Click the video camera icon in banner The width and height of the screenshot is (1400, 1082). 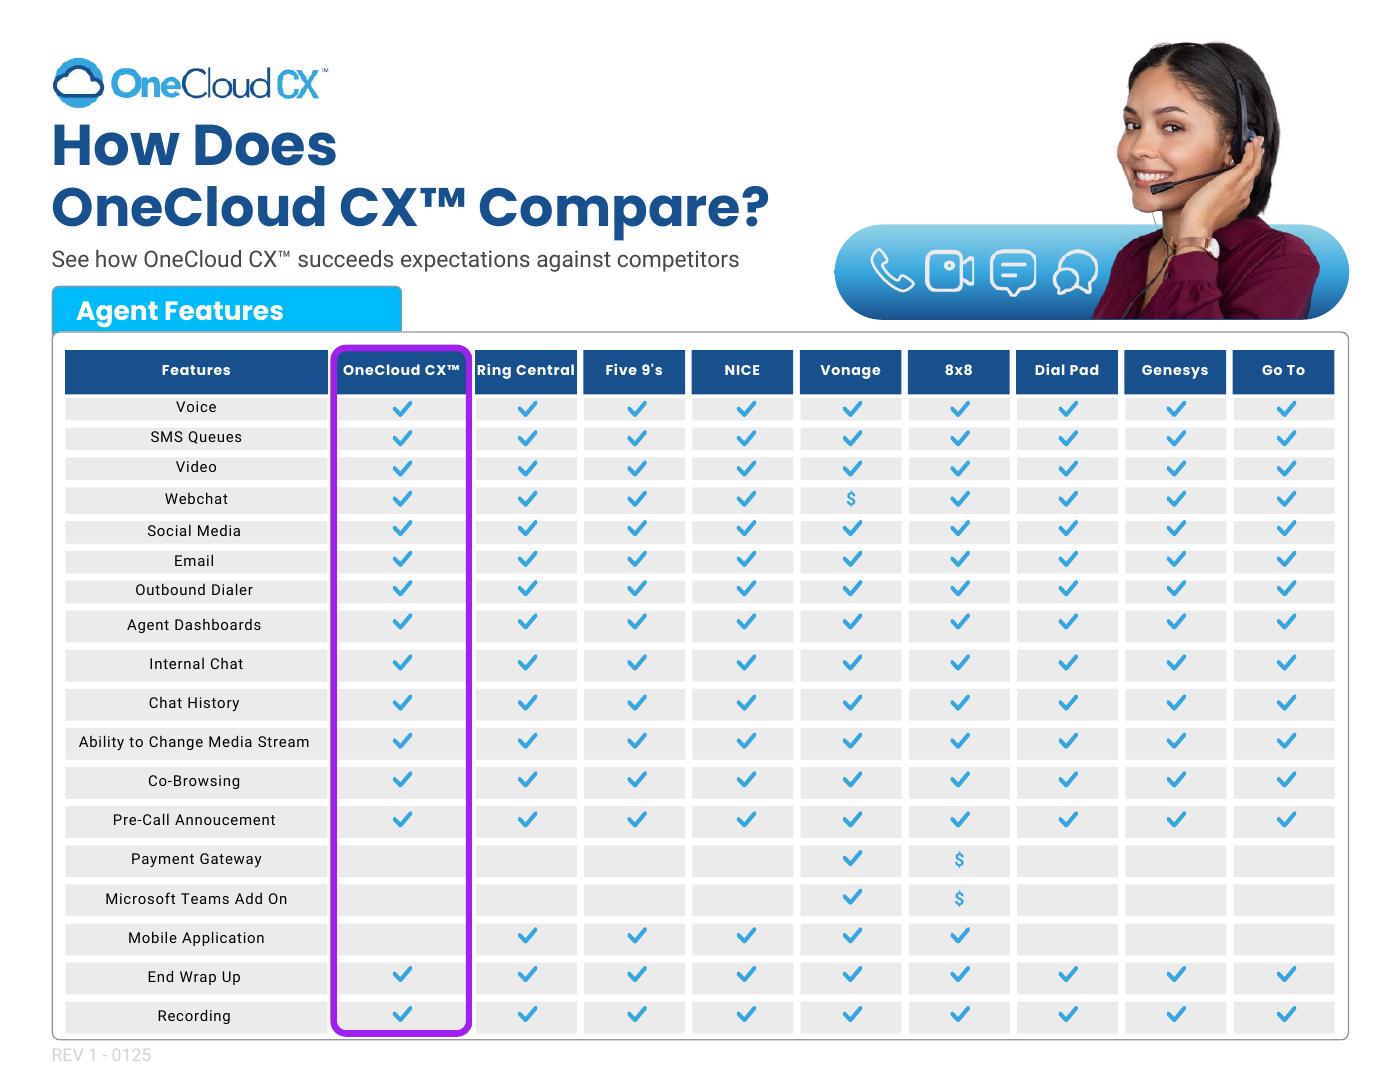950,271
